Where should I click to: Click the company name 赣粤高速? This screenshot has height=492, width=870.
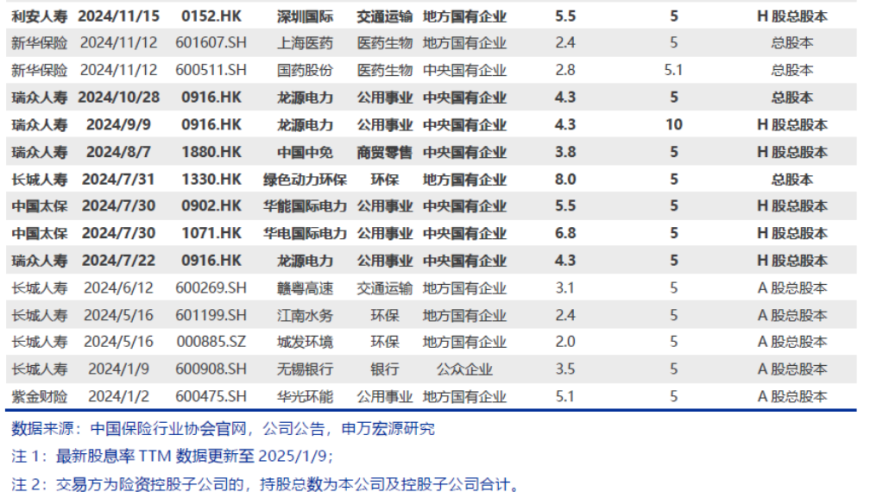(x=305, y=288)
